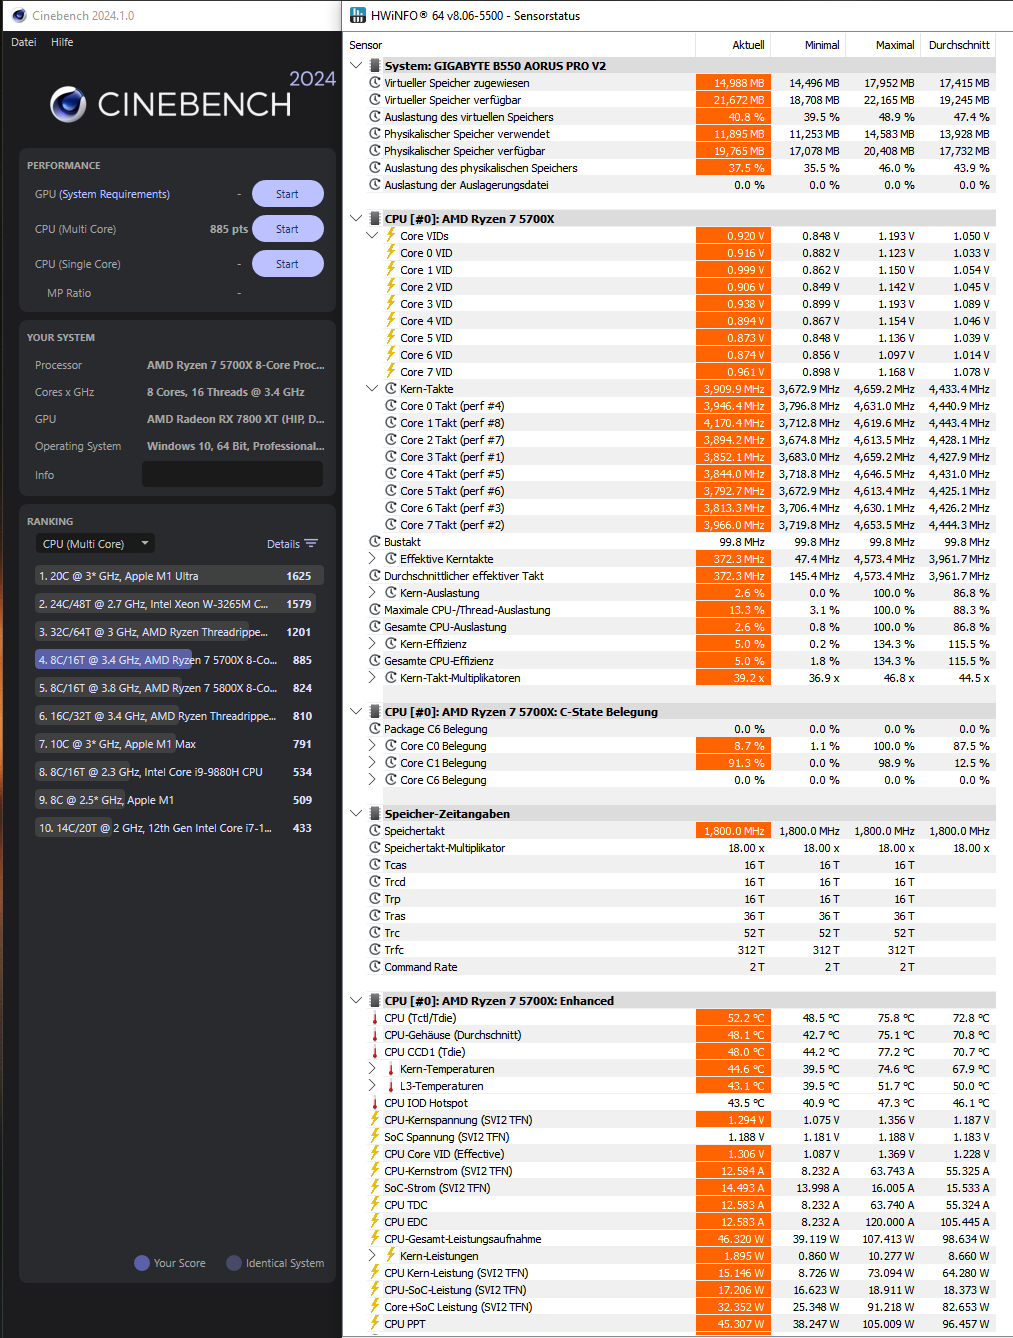Click the chip icon of Speicher-Zeitangaben header

click(x=375, y=814)
